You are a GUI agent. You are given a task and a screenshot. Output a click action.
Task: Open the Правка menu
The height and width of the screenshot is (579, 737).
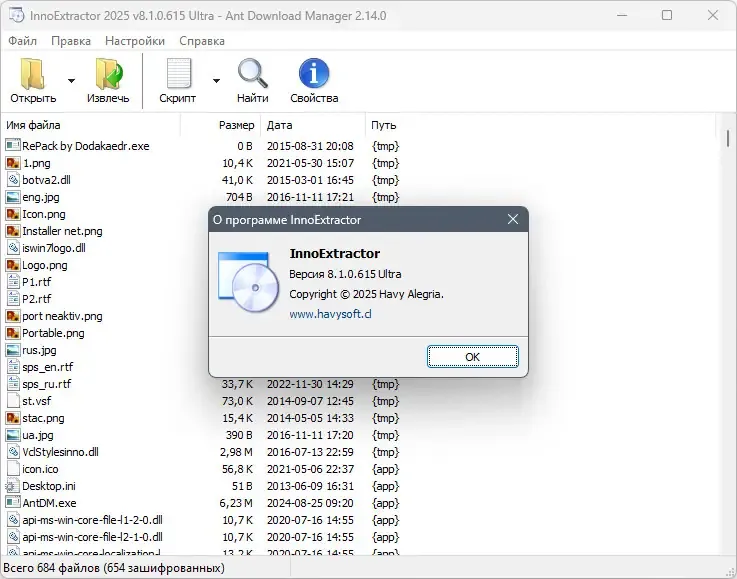tap(71, 41)
